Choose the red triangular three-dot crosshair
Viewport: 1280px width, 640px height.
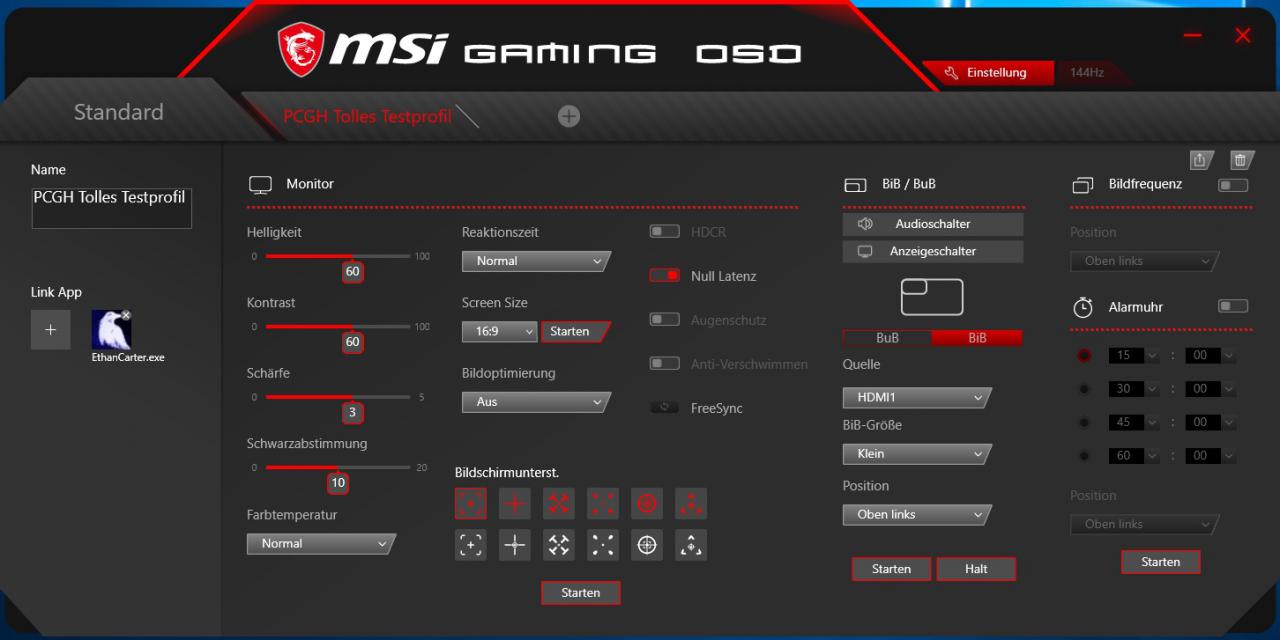(x=691, y=503)
